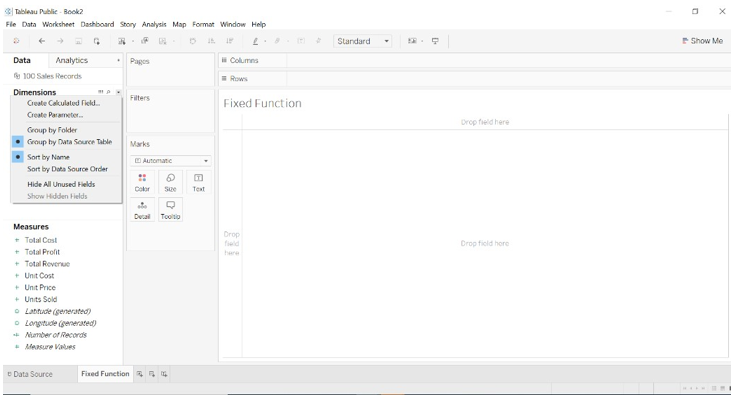Open Clear Sheet icon dropdown arrow
The height and width of the screenshot is (398, 733).
click(x=174, y=42)
